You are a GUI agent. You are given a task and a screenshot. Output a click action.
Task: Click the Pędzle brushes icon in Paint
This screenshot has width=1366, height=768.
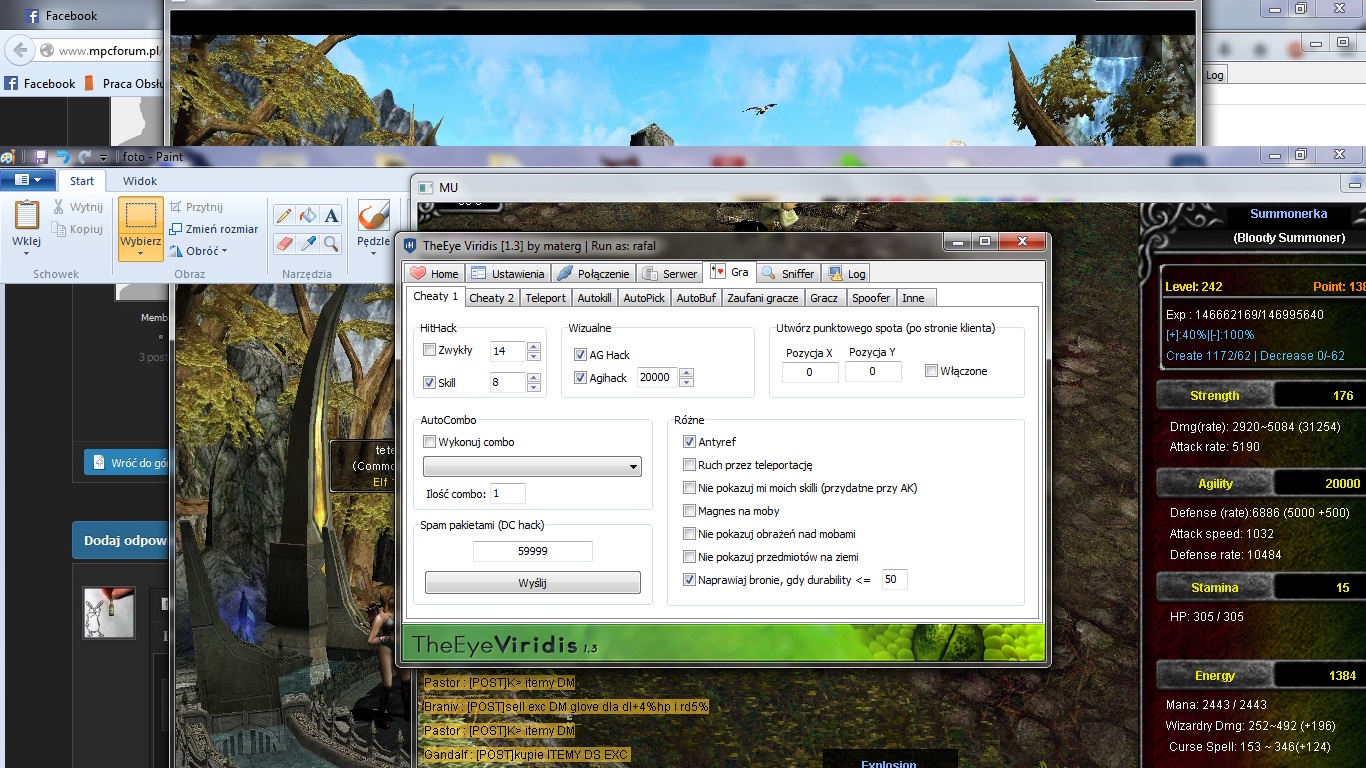coord(373,216)
